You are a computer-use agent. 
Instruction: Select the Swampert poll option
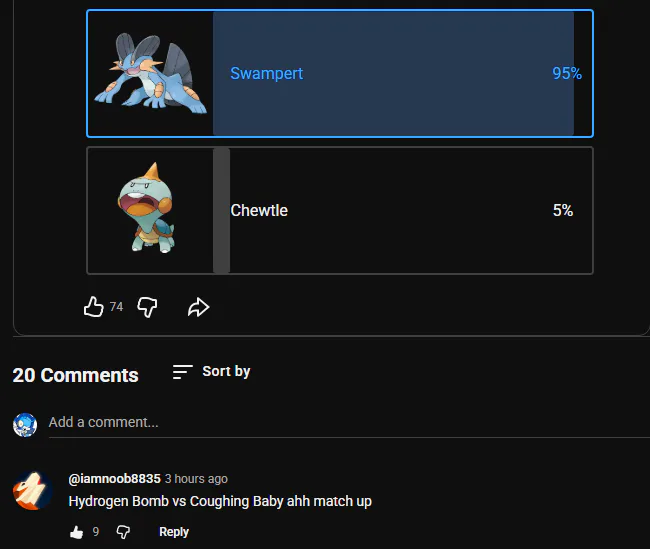(340, 73)
